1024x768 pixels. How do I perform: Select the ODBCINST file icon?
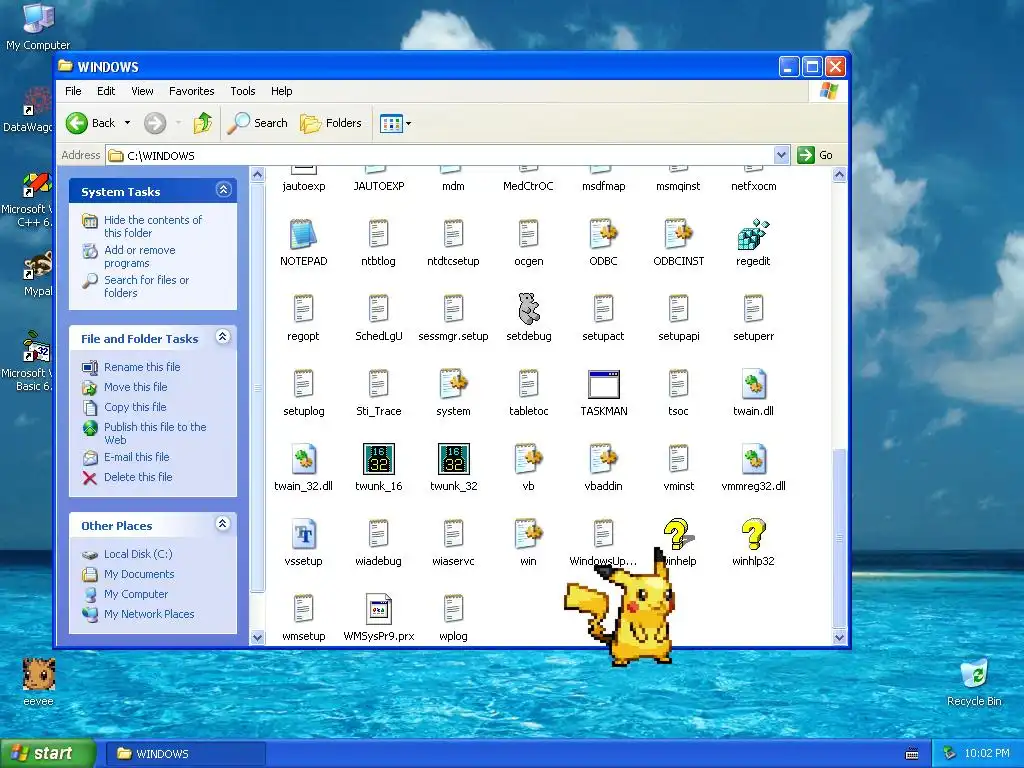(x=679, y=234)
